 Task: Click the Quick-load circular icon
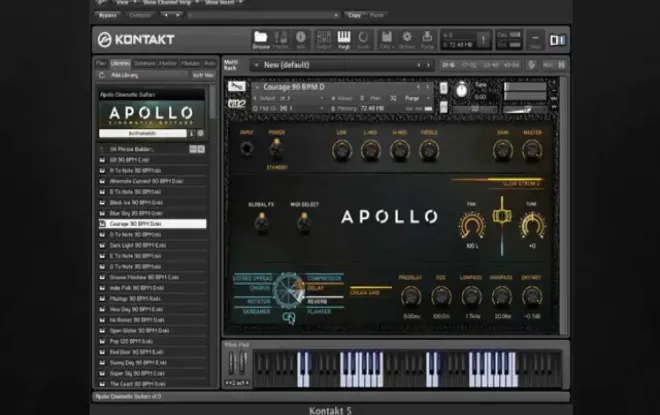363,40
